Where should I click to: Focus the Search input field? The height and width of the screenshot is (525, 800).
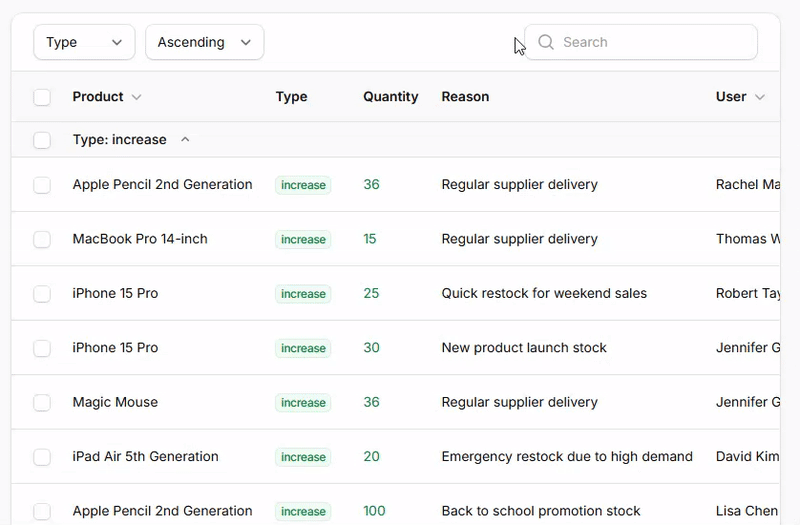point(641,42)
